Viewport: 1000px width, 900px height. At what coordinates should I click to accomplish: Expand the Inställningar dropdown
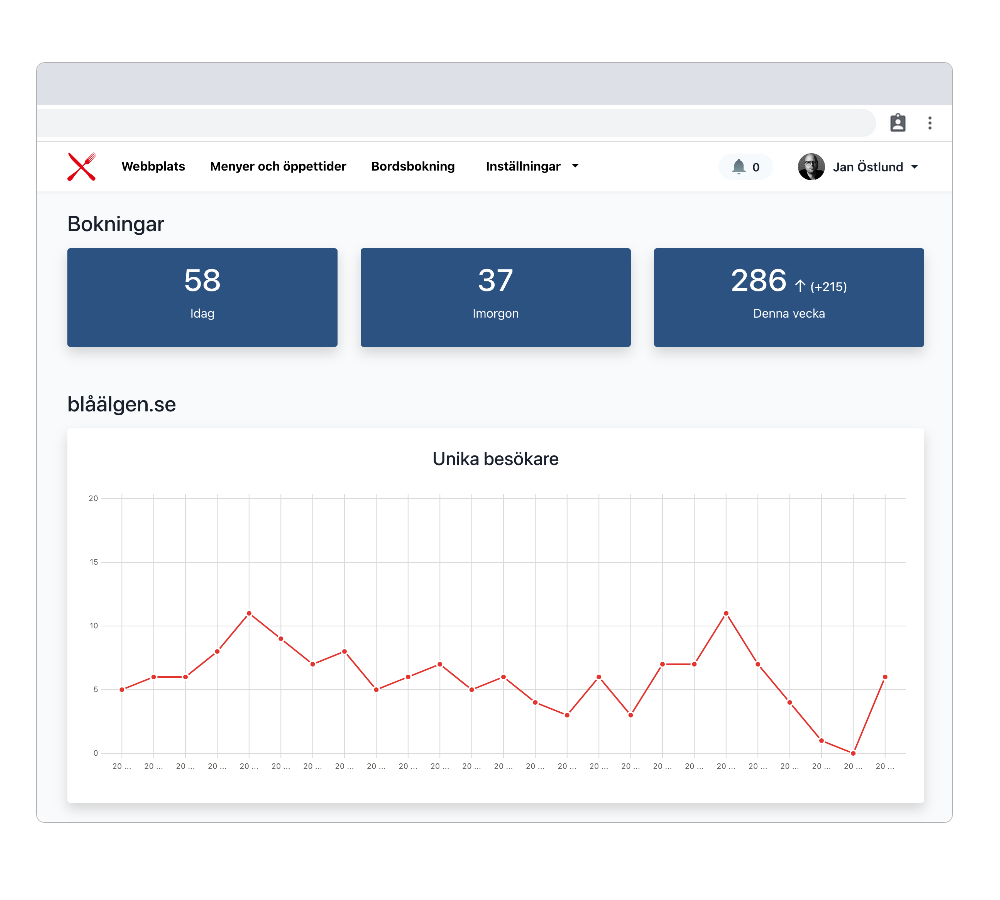(532, 166)
